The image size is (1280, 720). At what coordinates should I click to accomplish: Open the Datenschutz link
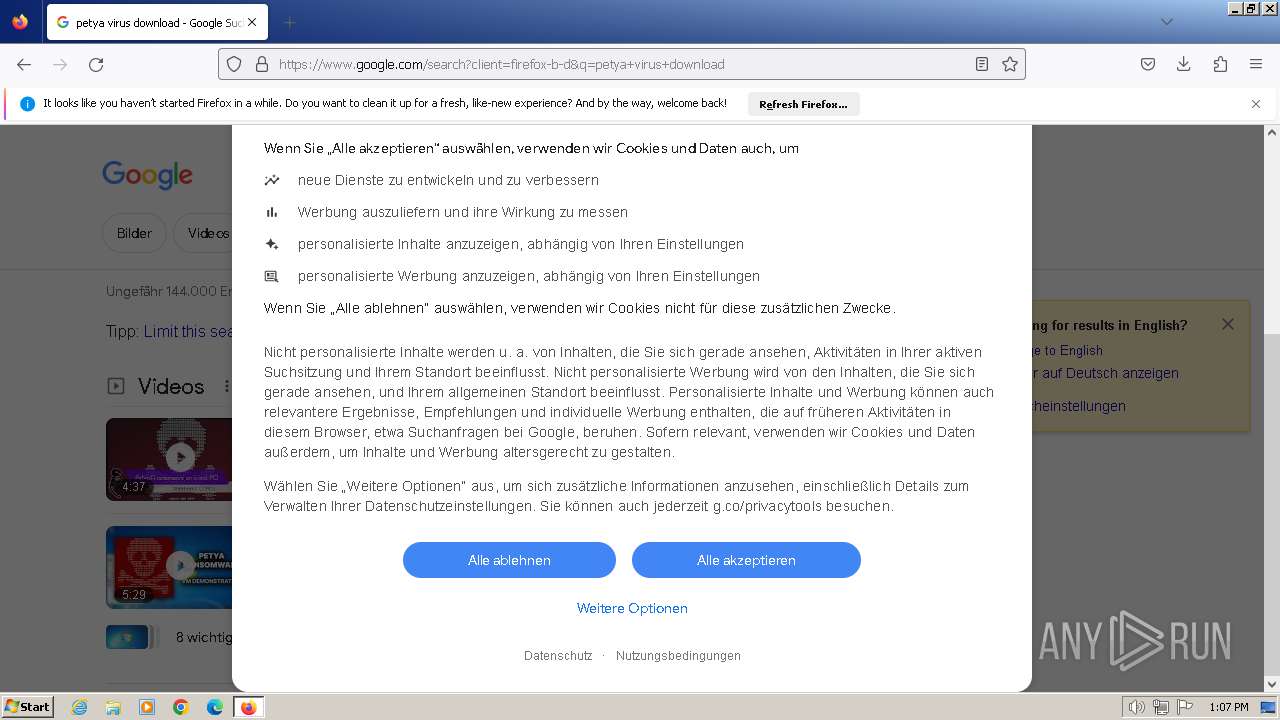click(558, 656)
